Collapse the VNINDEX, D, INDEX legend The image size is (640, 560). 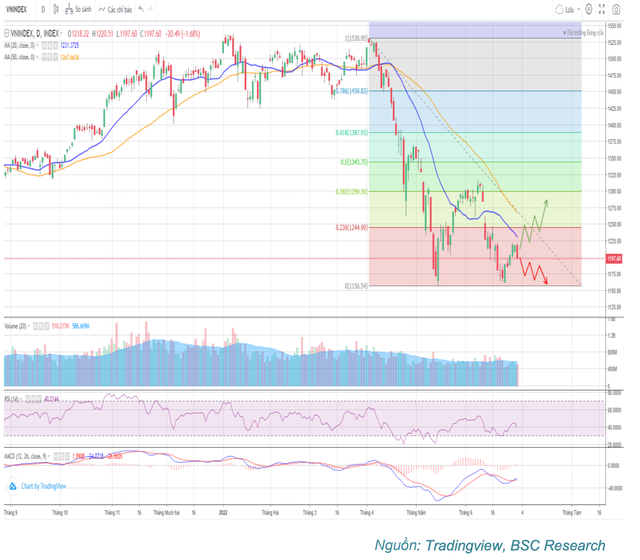(7, 31)
